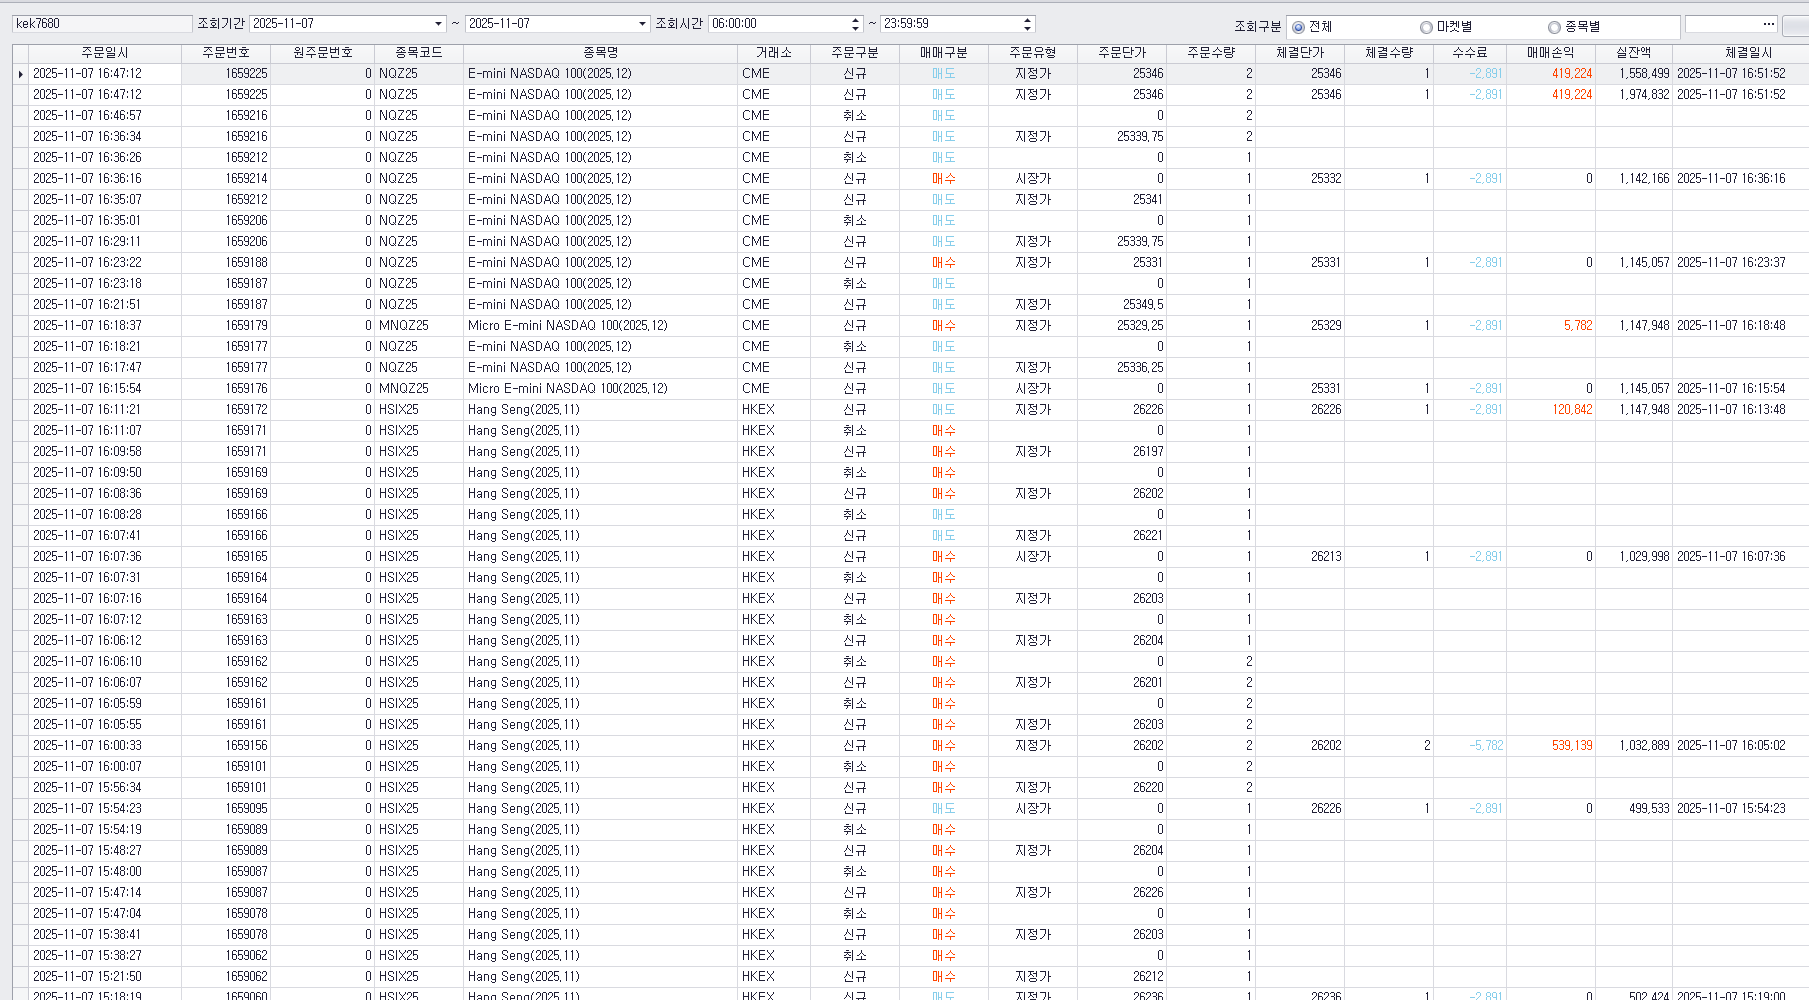Click the 주문단가 column header
This screenshot has height=1000, width=1809.
coord(1122,53)
